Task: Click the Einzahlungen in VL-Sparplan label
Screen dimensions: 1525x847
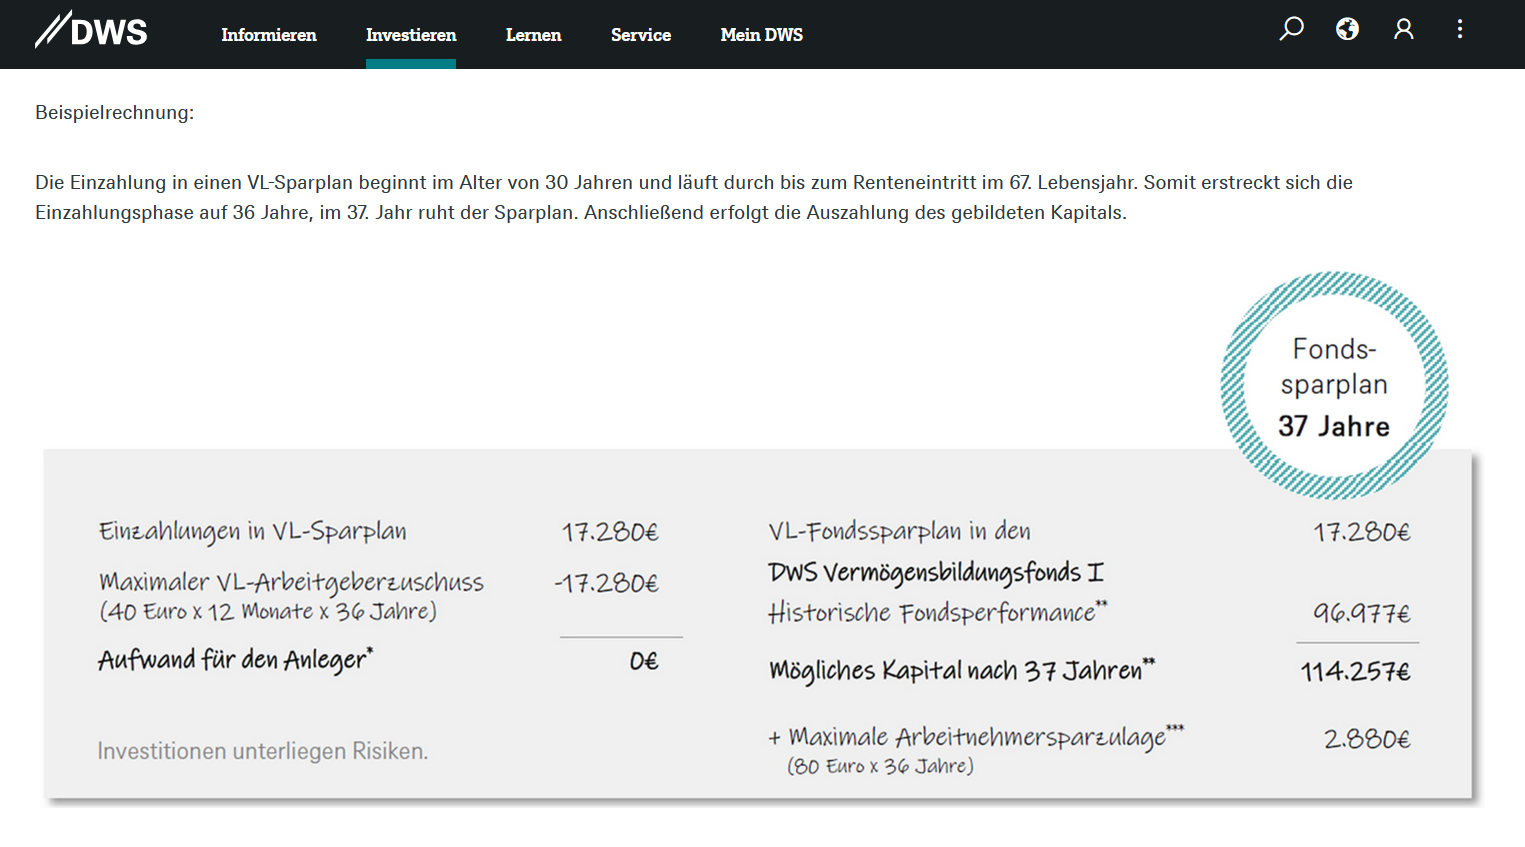Action: pos(252,531)
